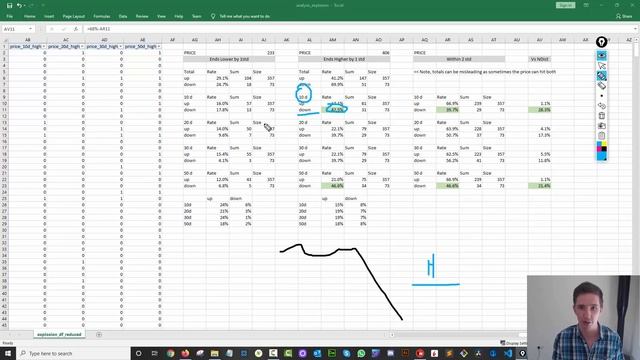Open WhatsApp from taskbar
The height and width of the screenshot is (360, 640).
coord(361,353)
